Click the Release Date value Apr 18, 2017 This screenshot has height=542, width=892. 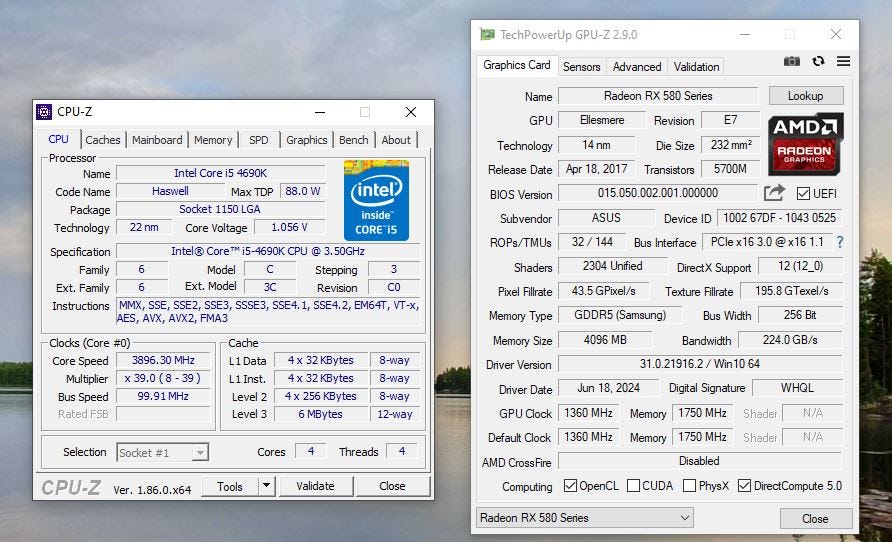(596, 169)
